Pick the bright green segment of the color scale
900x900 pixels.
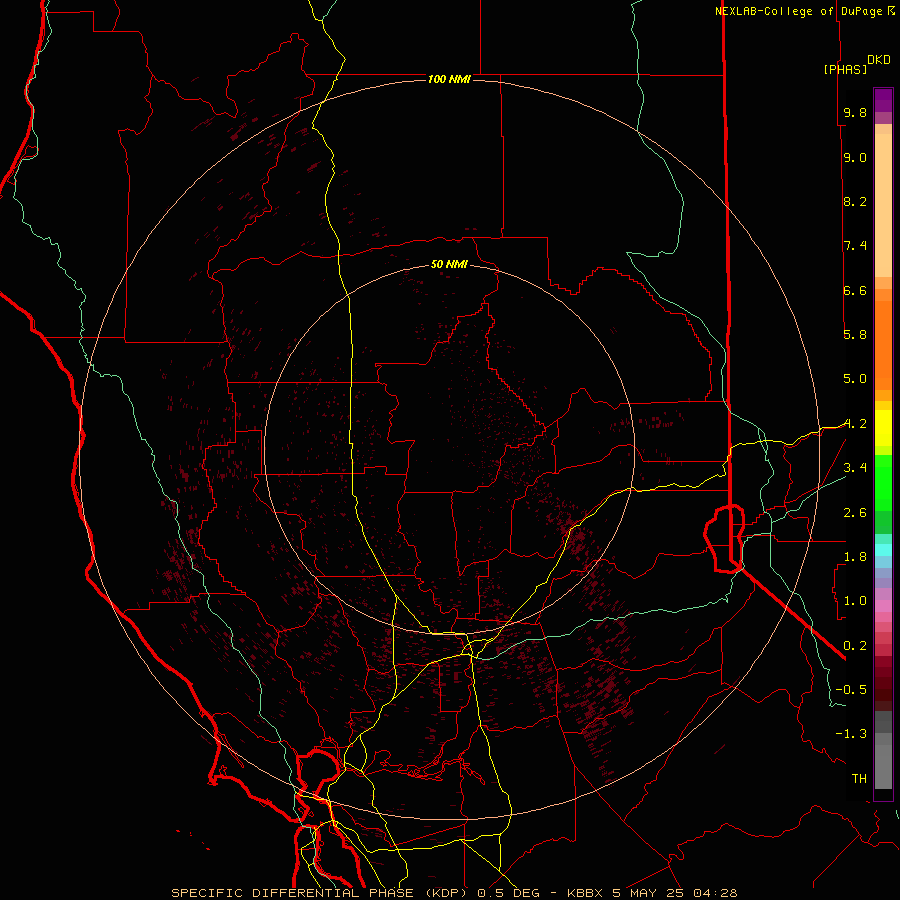(883, 483)
